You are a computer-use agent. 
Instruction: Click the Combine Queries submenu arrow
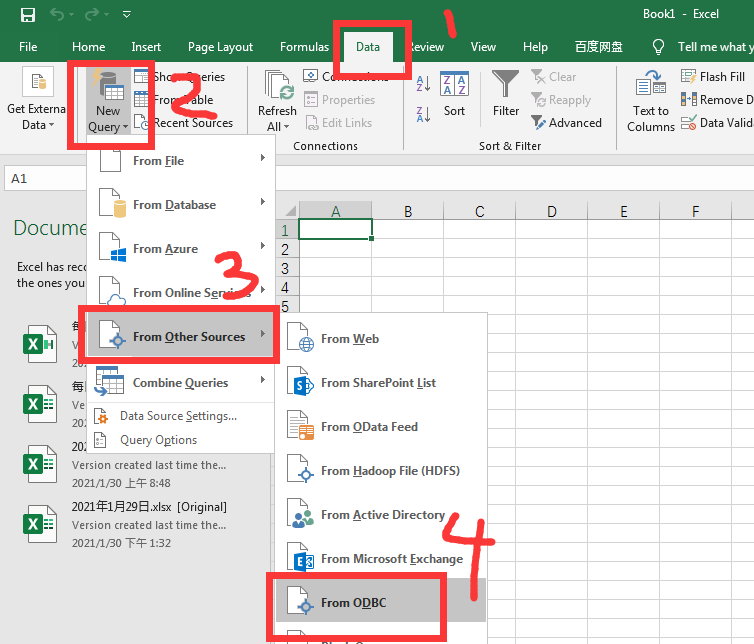point(263,379)
